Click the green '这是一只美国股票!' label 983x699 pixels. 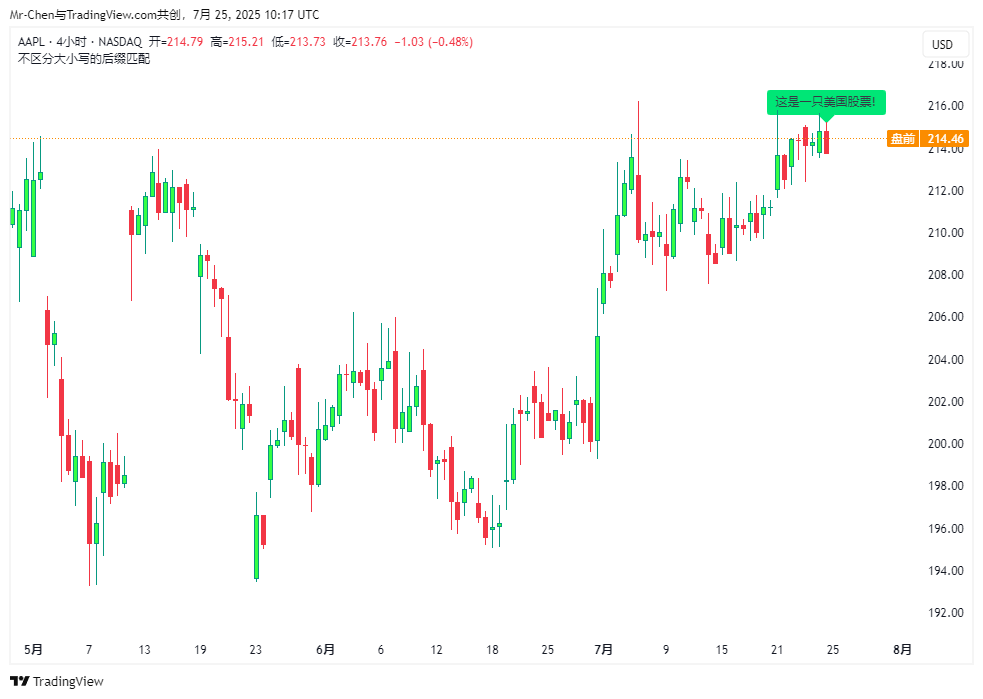coord(826,102)
